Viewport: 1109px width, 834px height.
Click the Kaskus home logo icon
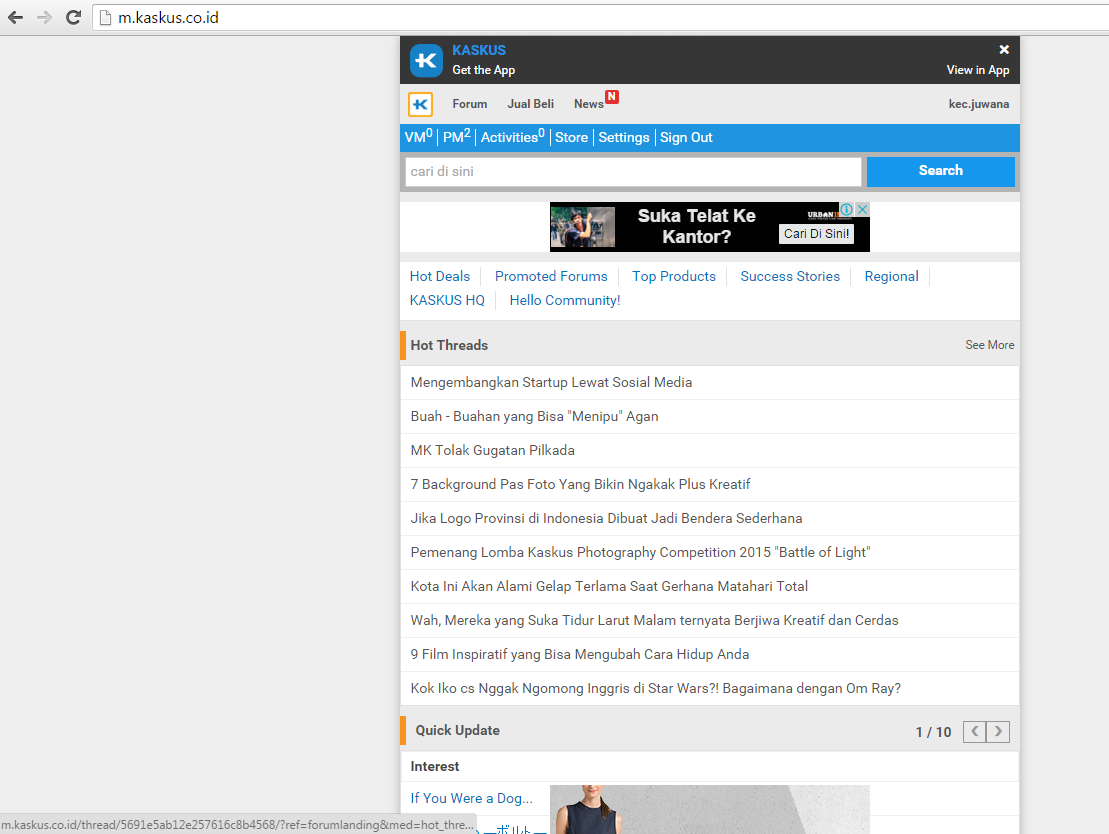(420, 105)
